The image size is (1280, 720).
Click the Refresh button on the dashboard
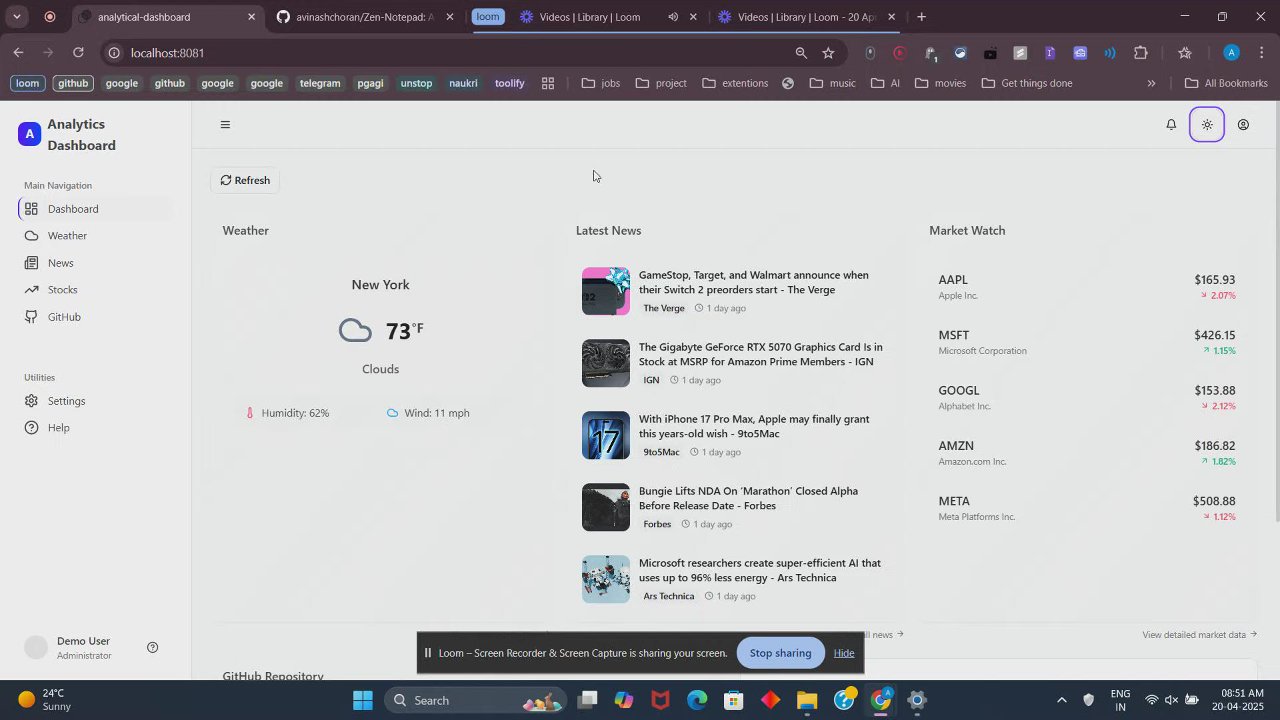[x=245, y=180]
